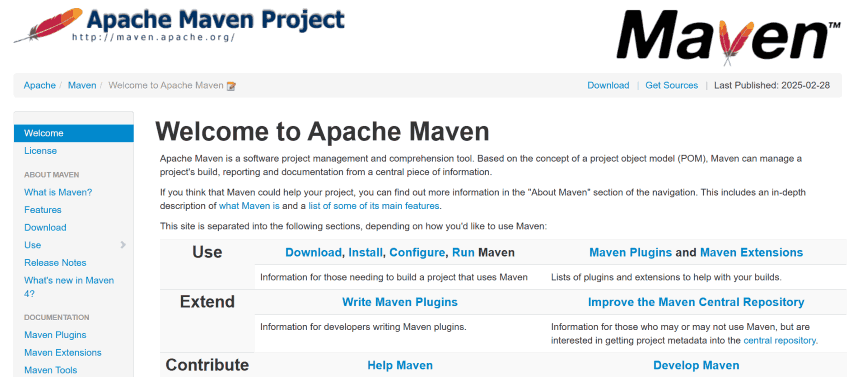
Task: Click the Welcome to Apache Maven heading
Action: coord(322,132)
